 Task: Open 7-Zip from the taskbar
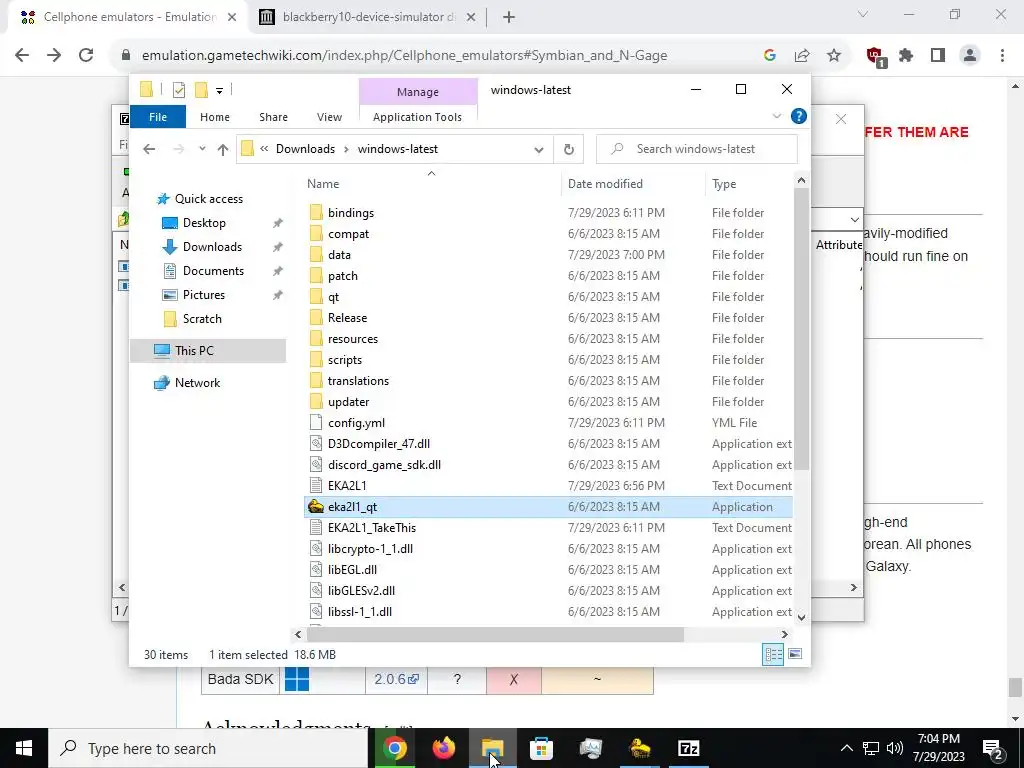[688, 748]
